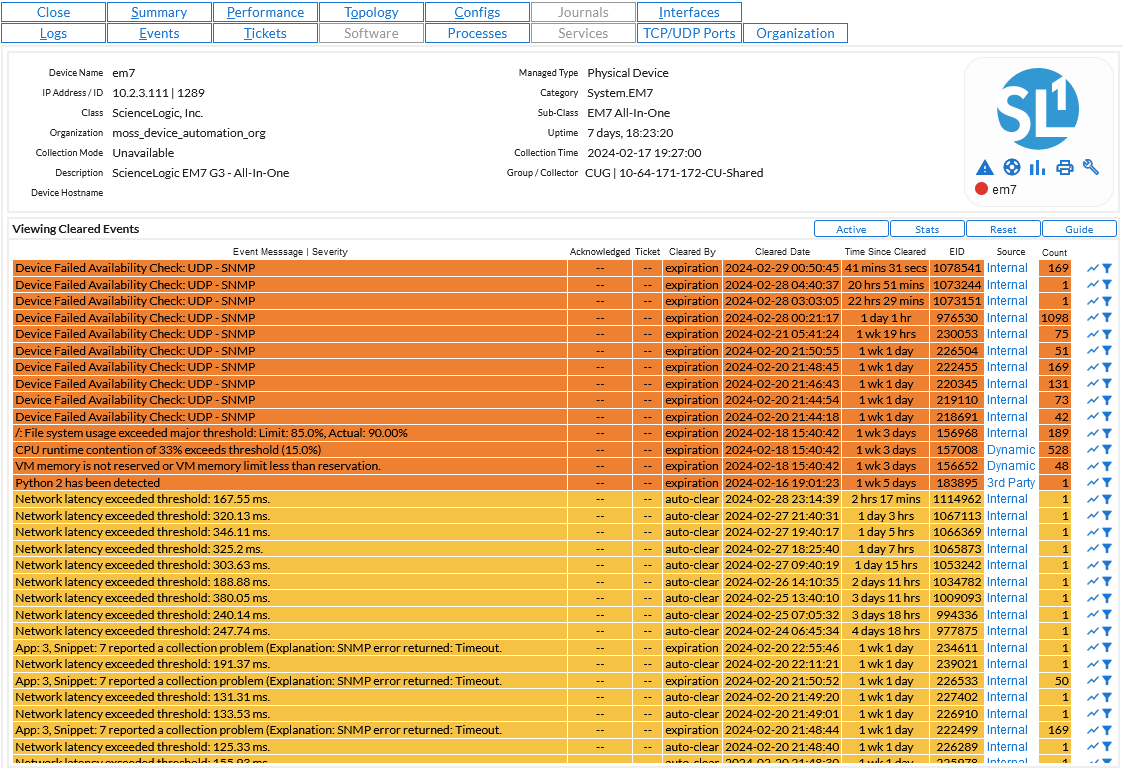
Task: Filter on the CPU runtime contention event
Action: [x=1107, y=450]
